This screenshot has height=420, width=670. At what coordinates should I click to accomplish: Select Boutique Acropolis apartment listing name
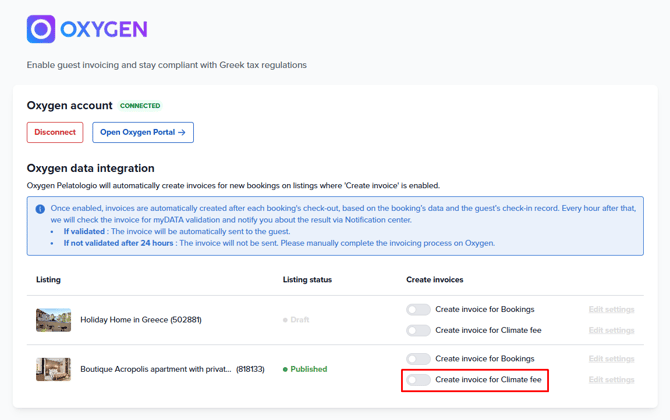(x=173, y=369)
